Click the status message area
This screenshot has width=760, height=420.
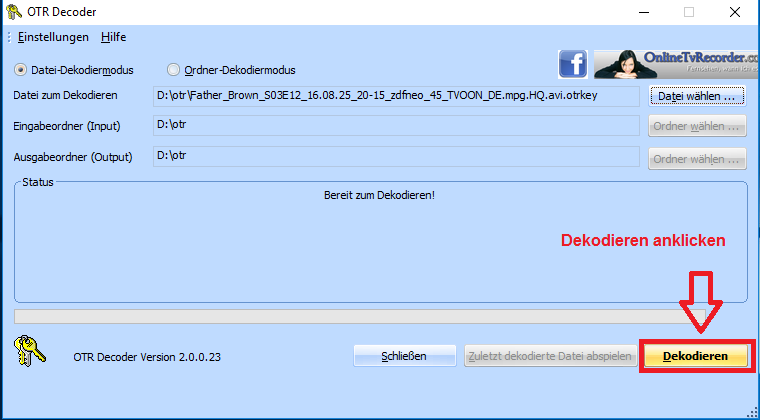click(x=380, y=240)
